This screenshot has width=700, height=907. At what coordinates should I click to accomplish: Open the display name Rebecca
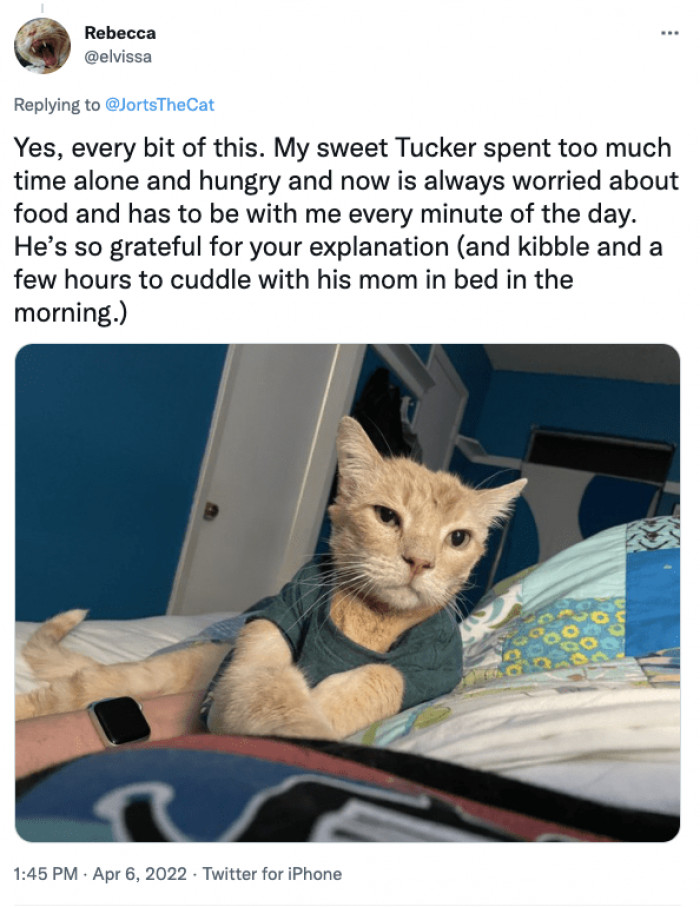120,33
